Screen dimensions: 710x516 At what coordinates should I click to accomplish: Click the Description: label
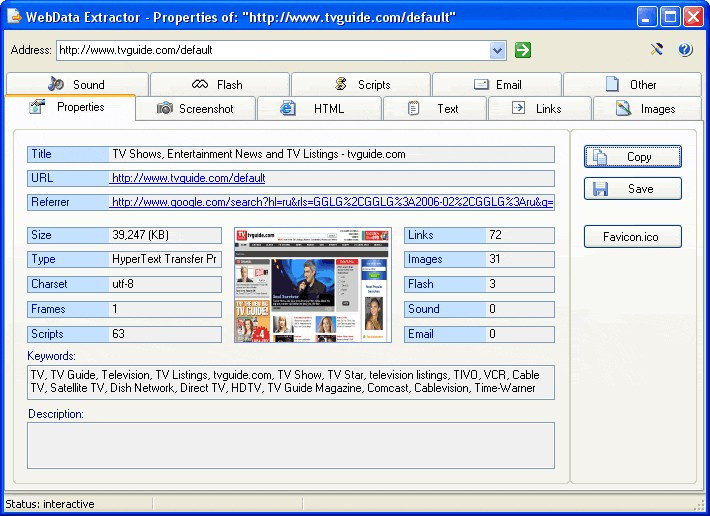pyautogui.click(x=56, y=414)
